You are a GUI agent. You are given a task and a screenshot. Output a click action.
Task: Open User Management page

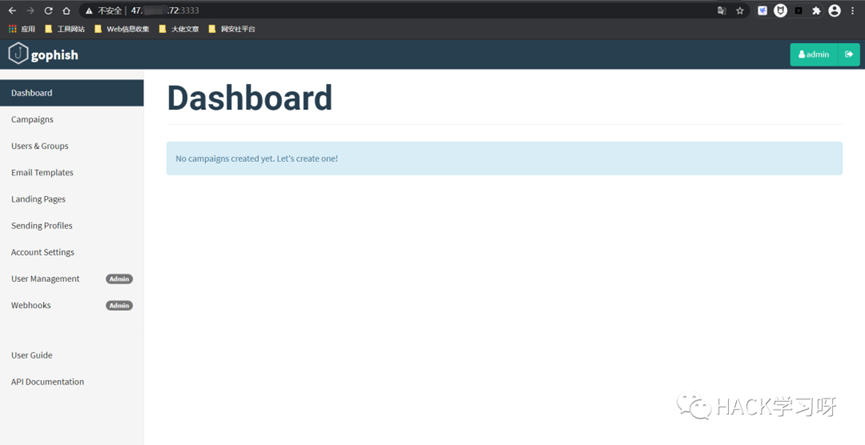point(72,278)
